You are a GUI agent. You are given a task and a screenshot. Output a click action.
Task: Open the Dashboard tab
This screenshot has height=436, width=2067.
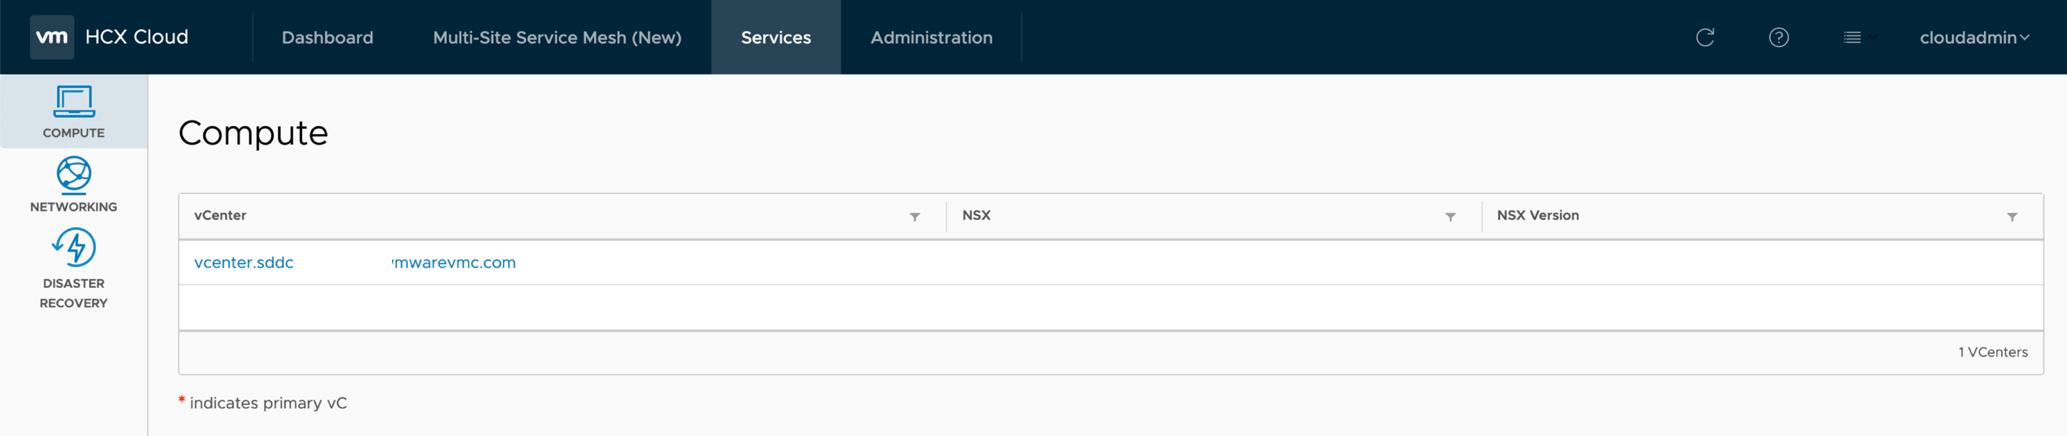coord(327,37)
